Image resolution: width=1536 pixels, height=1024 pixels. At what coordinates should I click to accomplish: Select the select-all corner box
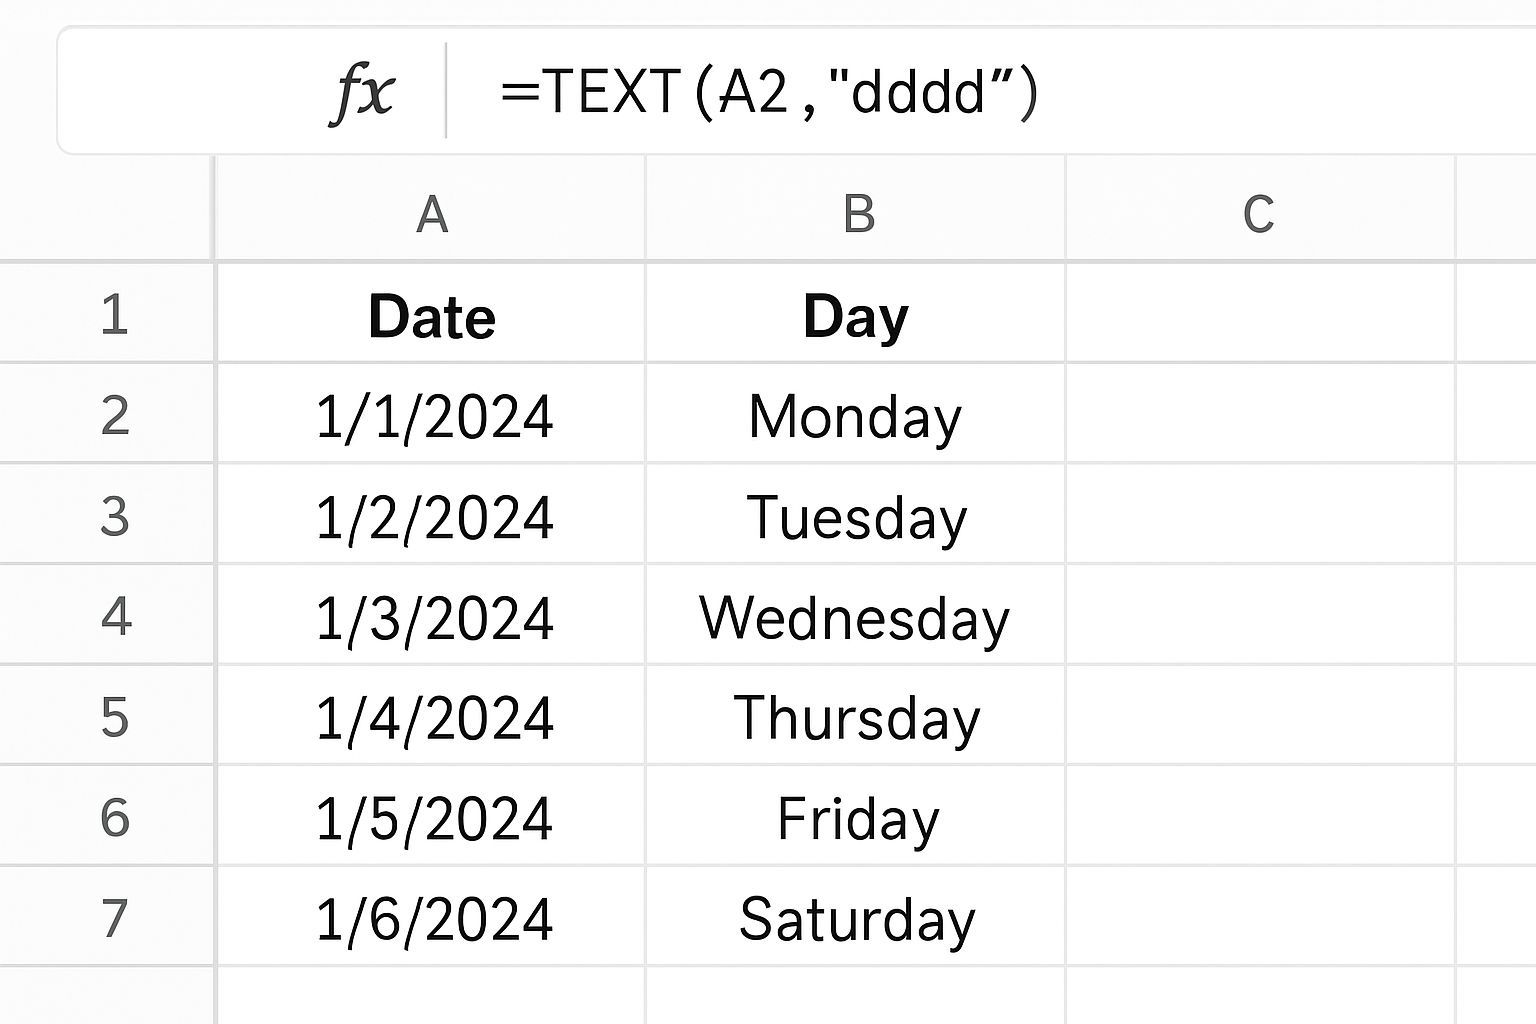pos(106,210)
